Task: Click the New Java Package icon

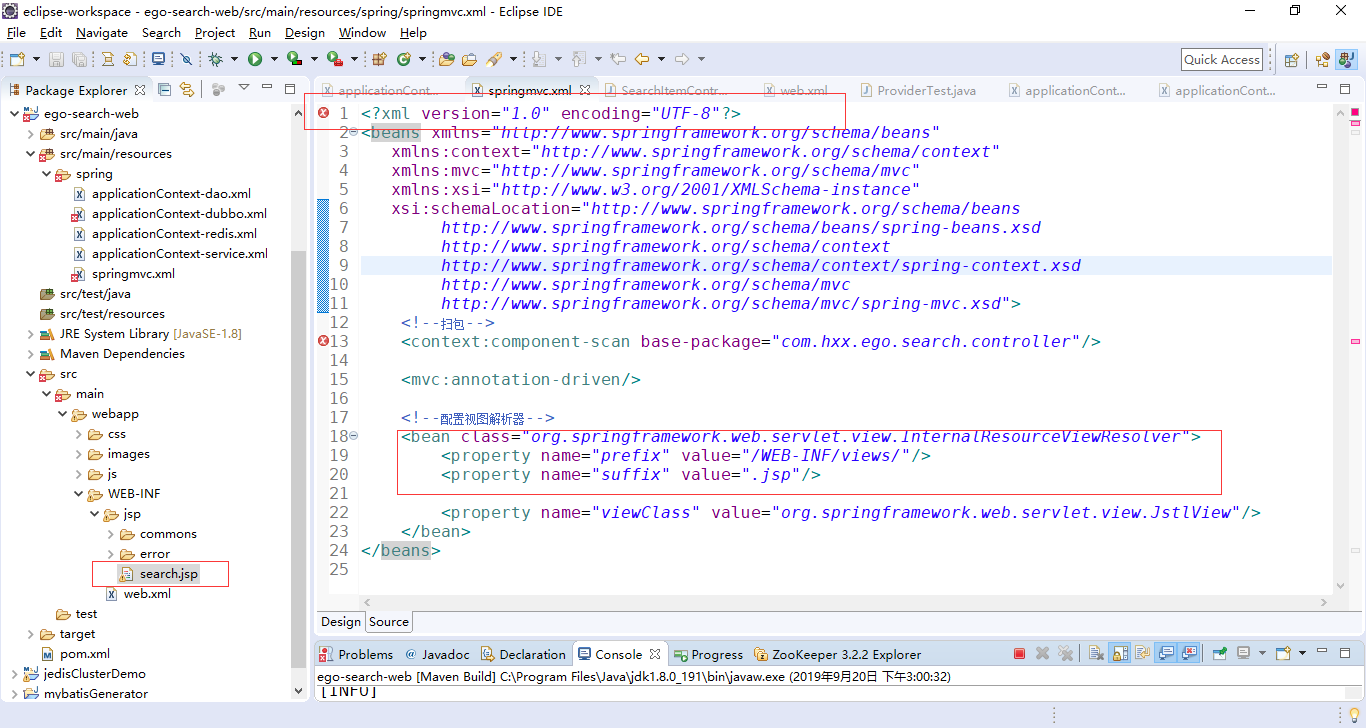Action: click(380, 59)
